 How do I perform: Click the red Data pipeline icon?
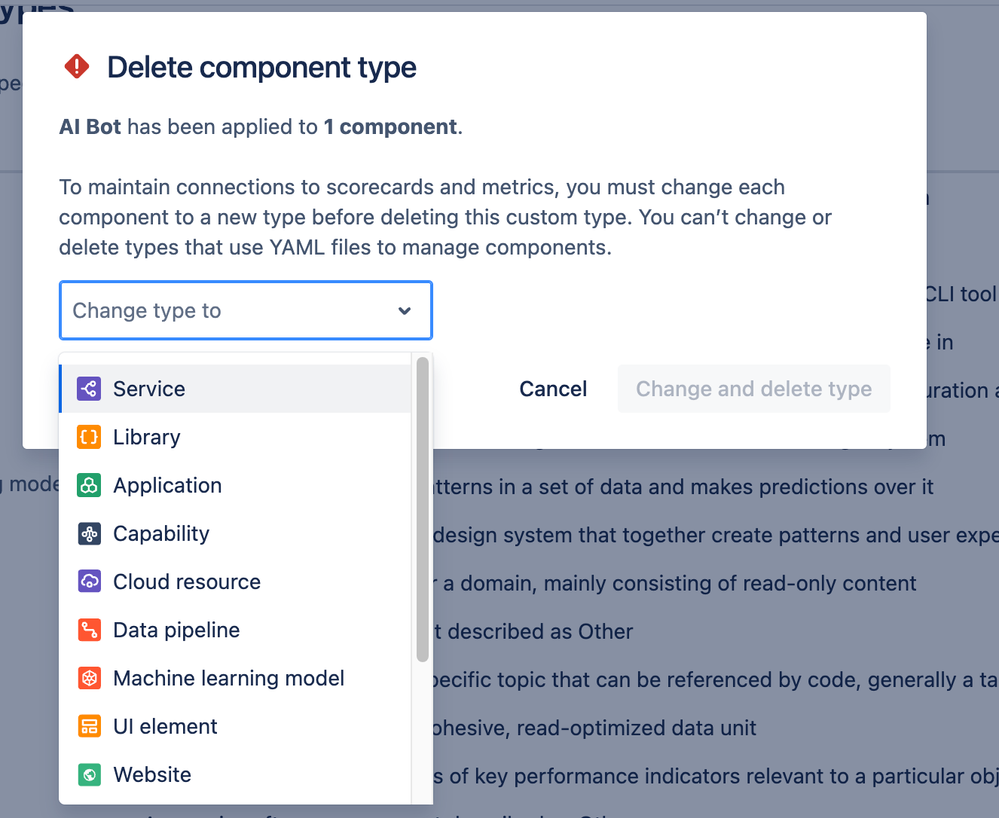point(89,630)
